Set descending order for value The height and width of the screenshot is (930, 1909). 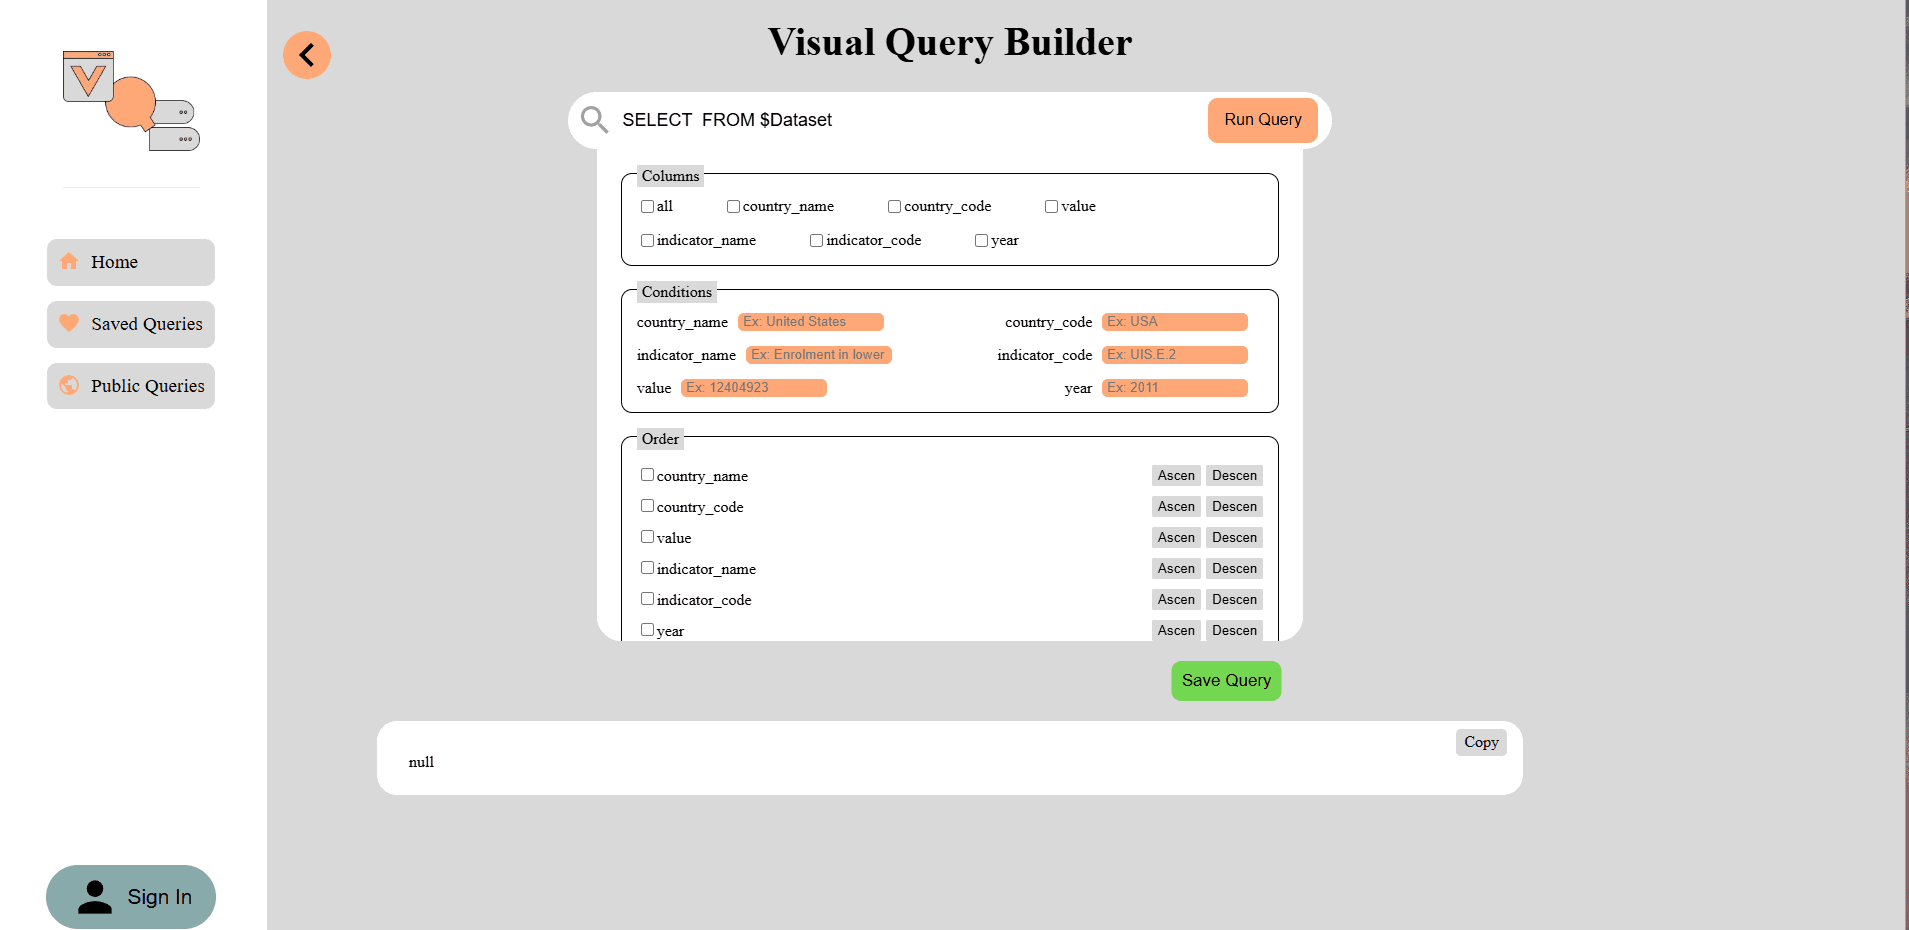pos(1234,537)
